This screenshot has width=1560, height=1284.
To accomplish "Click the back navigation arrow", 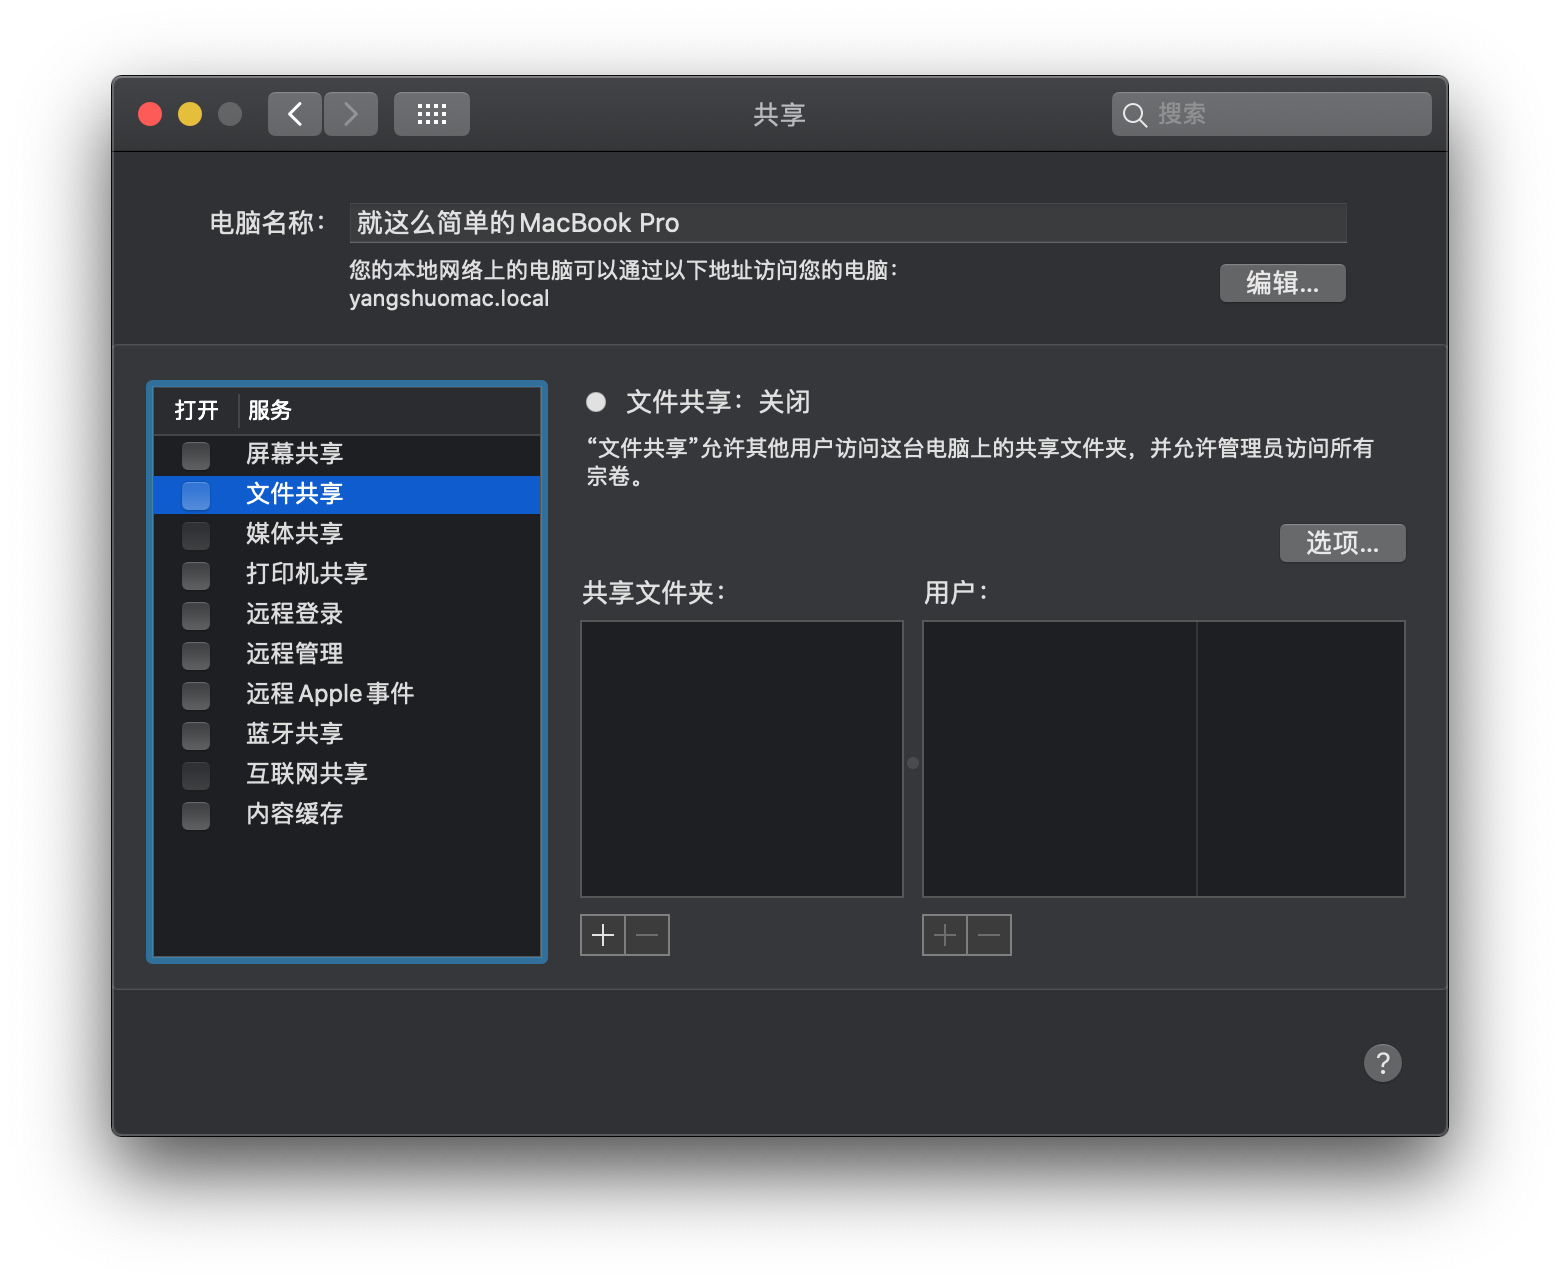I will pyautogui.click(x=295, y=114).
